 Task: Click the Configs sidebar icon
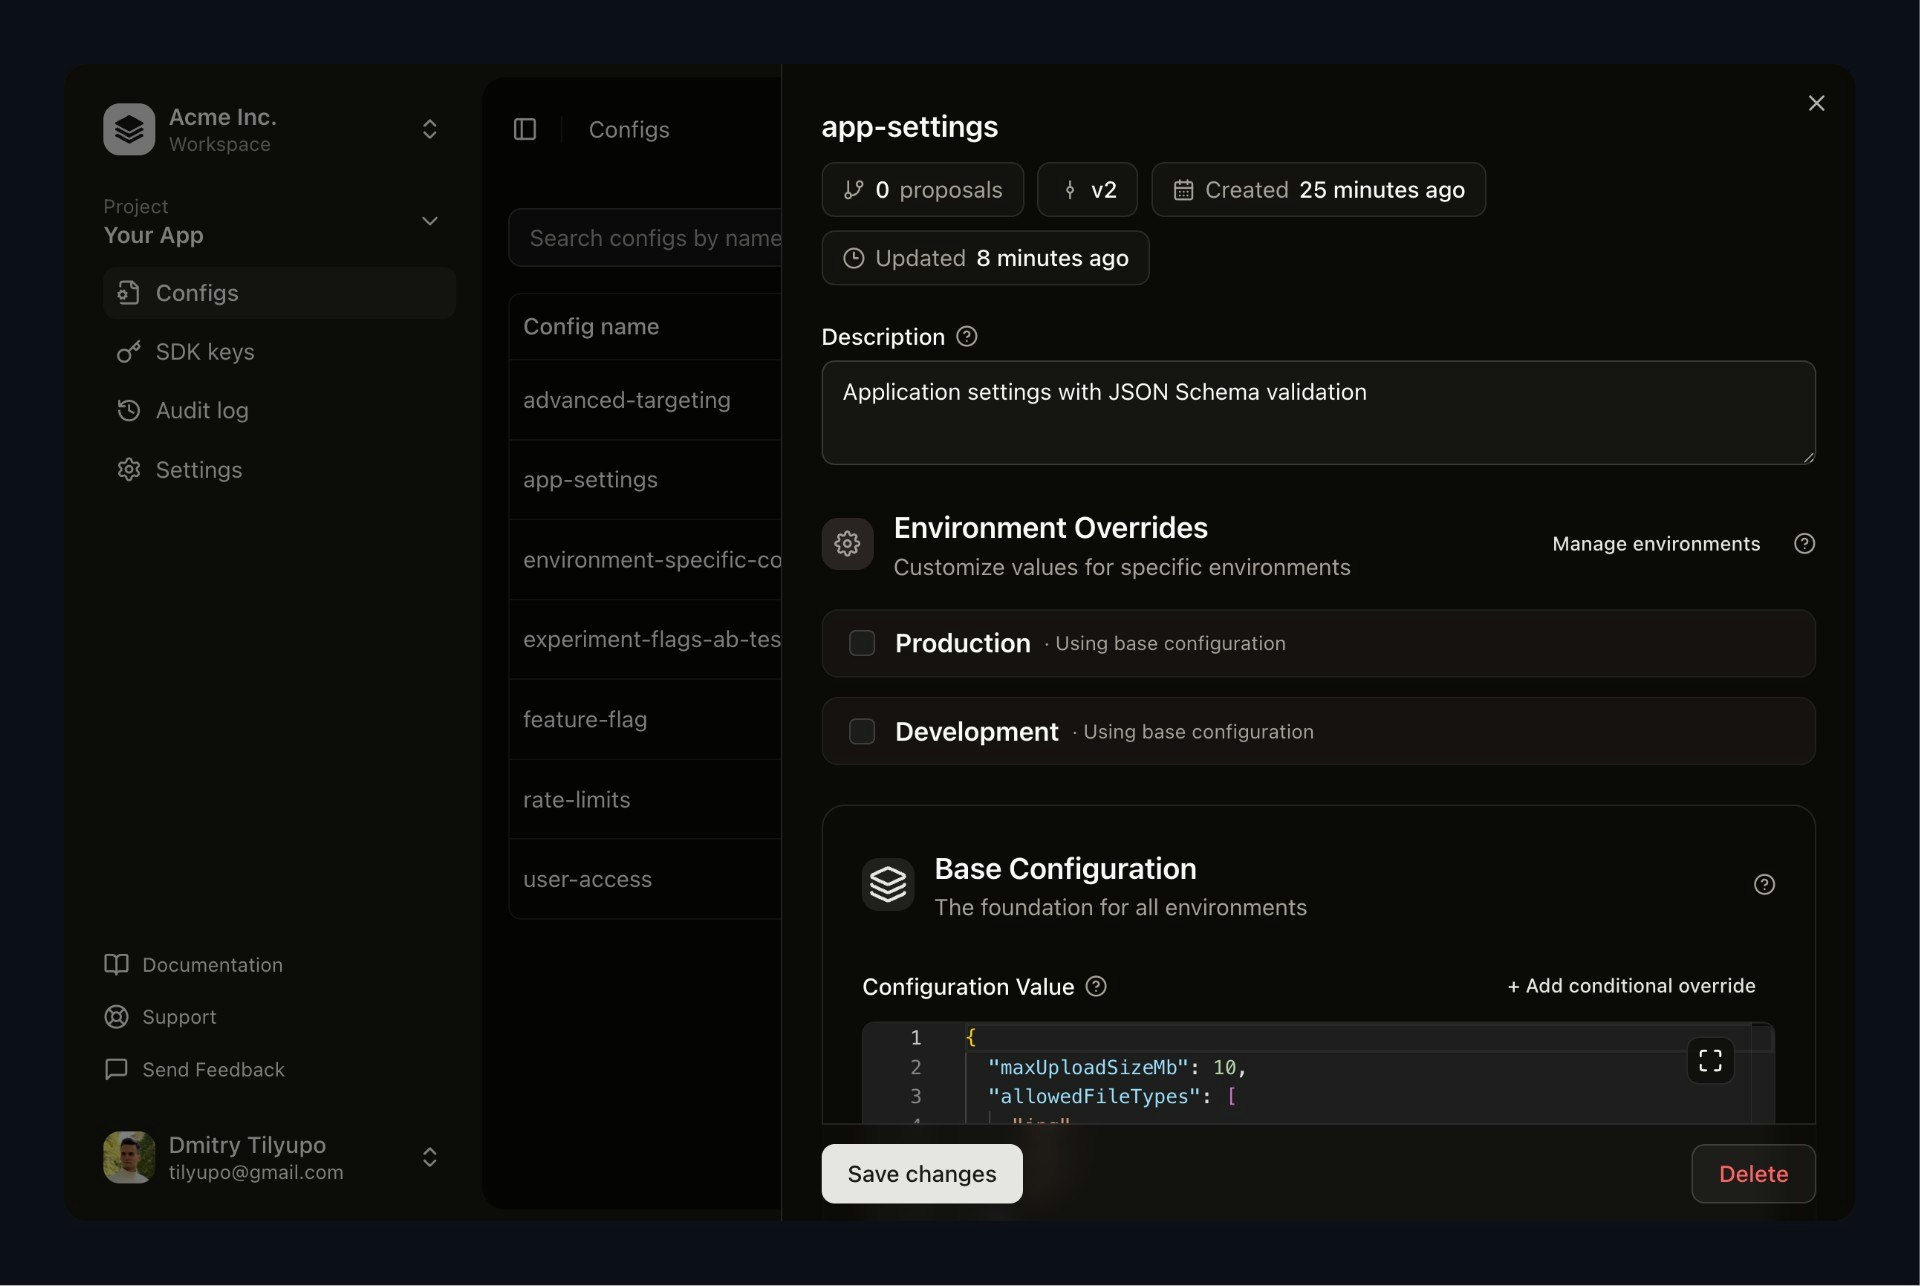(x=129, y=292)
